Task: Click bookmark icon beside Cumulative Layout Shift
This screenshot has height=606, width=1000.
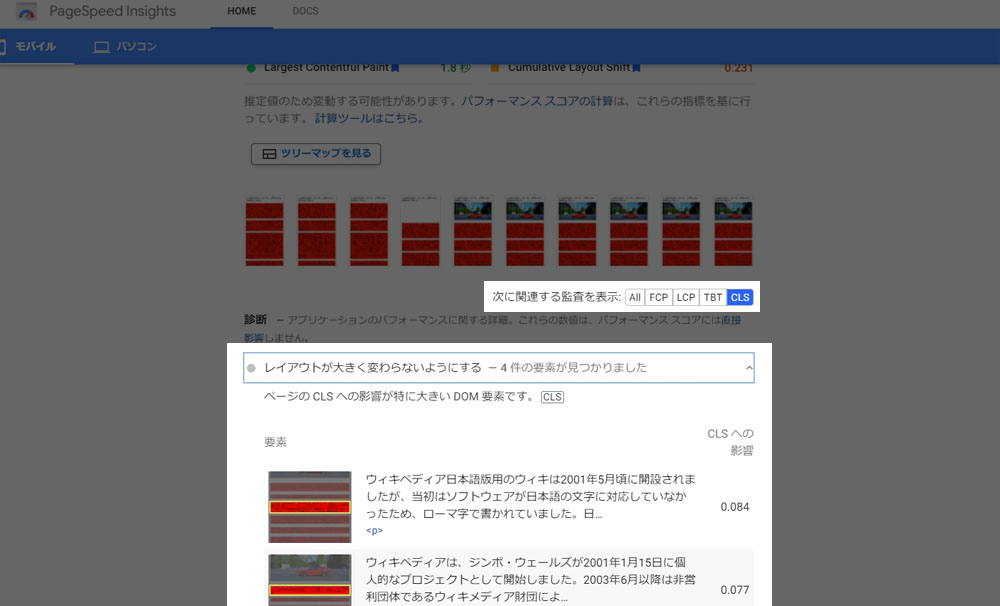Action: 636,68
